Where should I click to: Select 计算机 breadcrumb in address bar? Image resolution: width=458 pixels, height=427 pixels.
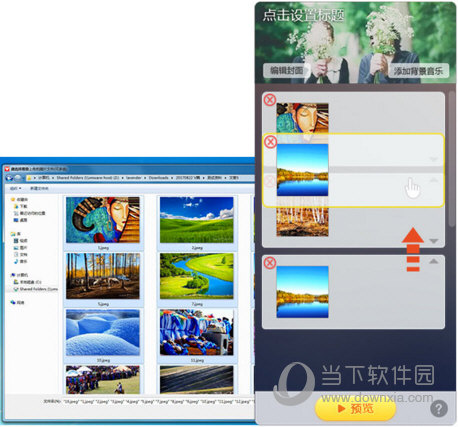pos(44,178)
